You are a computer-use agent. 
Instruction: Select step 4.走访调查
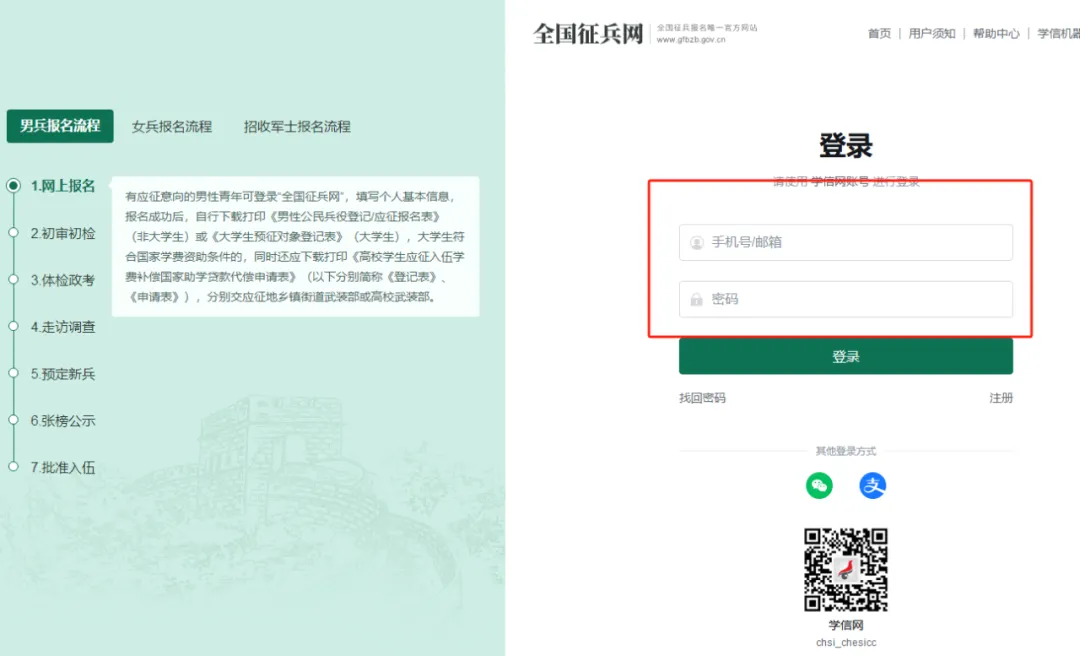tap(63, 327)
